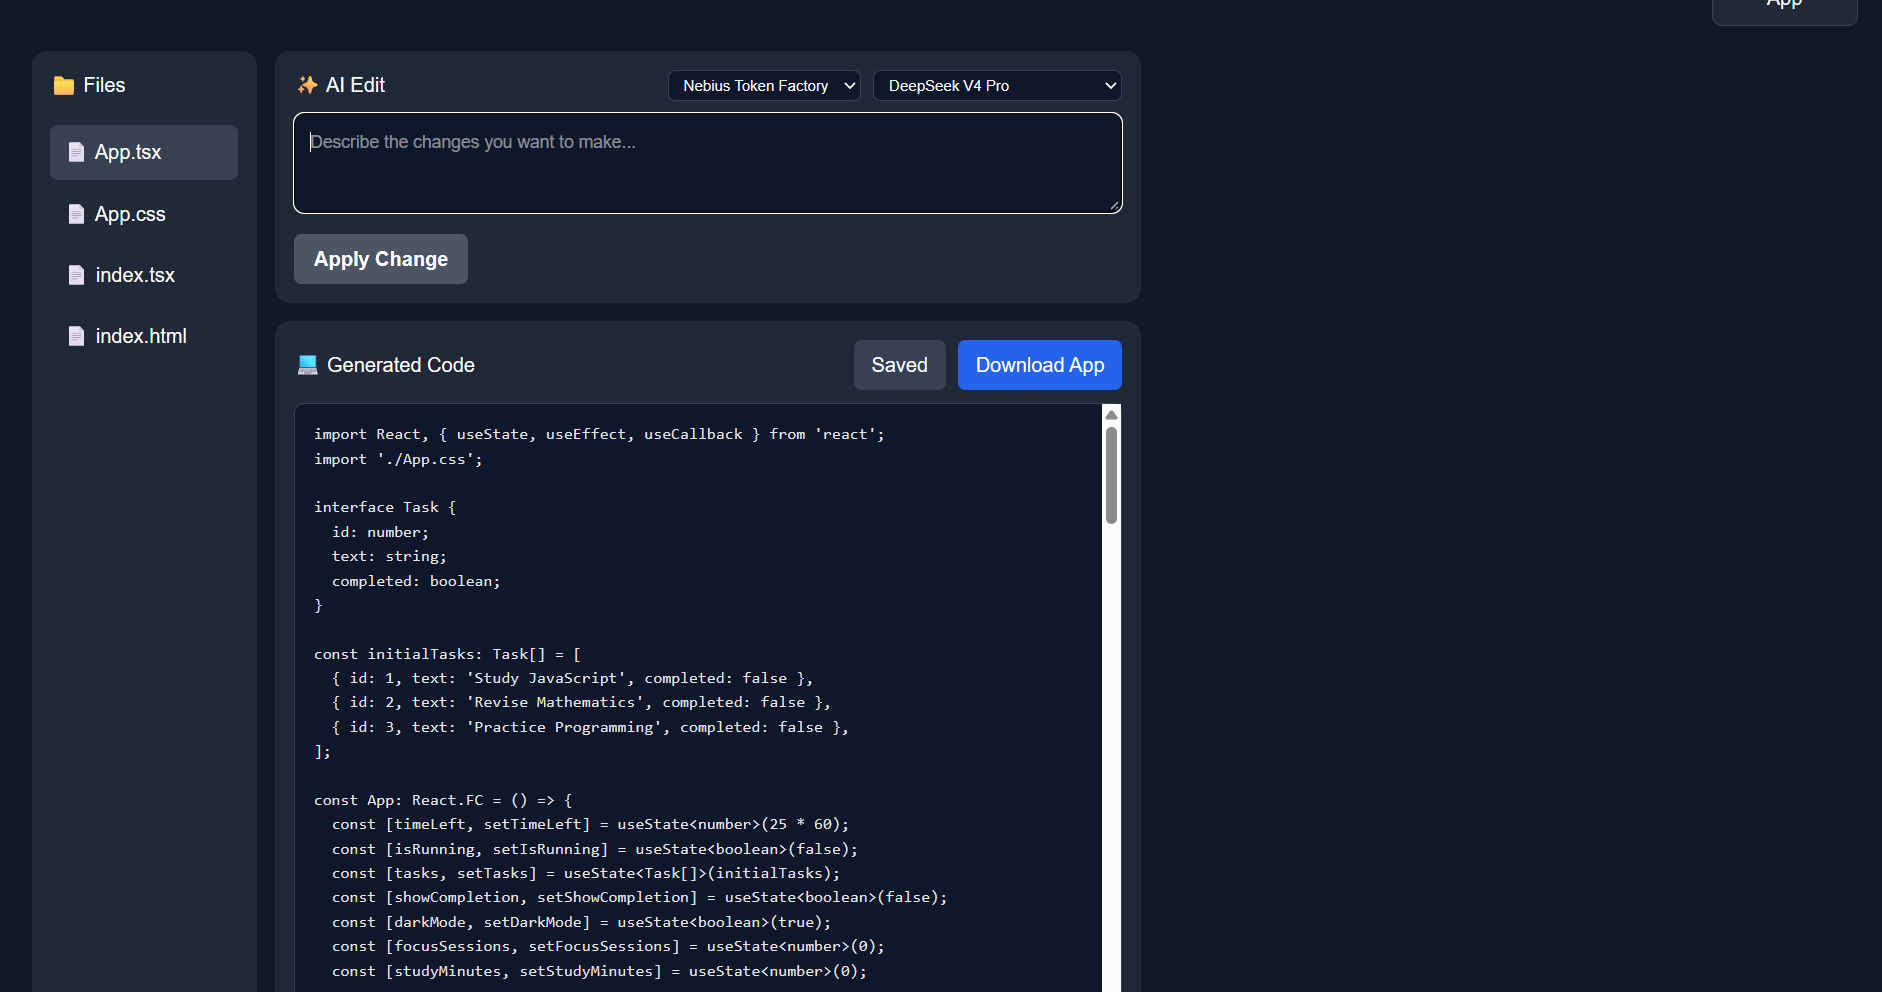
Task: Click the code line declaring 'darkMode'
Action: coord(582,922)
